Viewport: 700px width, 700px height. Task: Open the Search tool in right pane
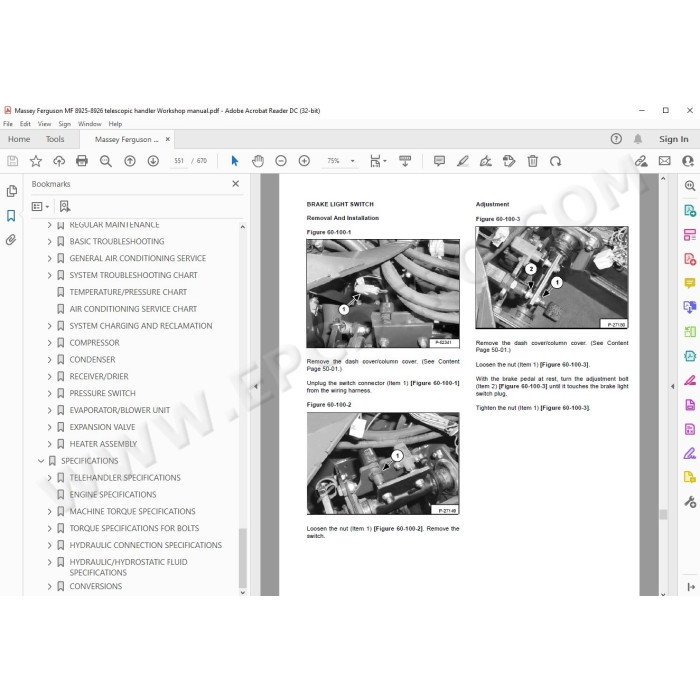tap(690, 186)
